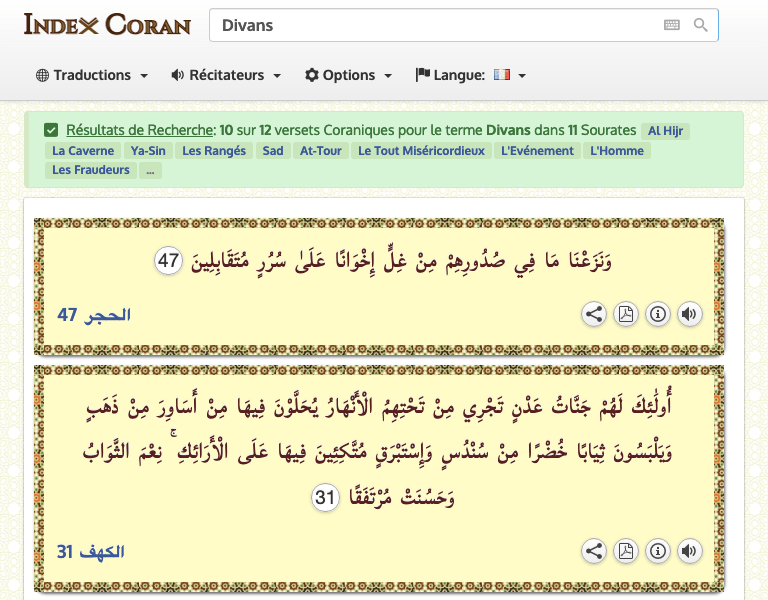This screenshot has height=600, width=768.
Task: Expand the Traductions dropdown
Action: pos(92,75)
